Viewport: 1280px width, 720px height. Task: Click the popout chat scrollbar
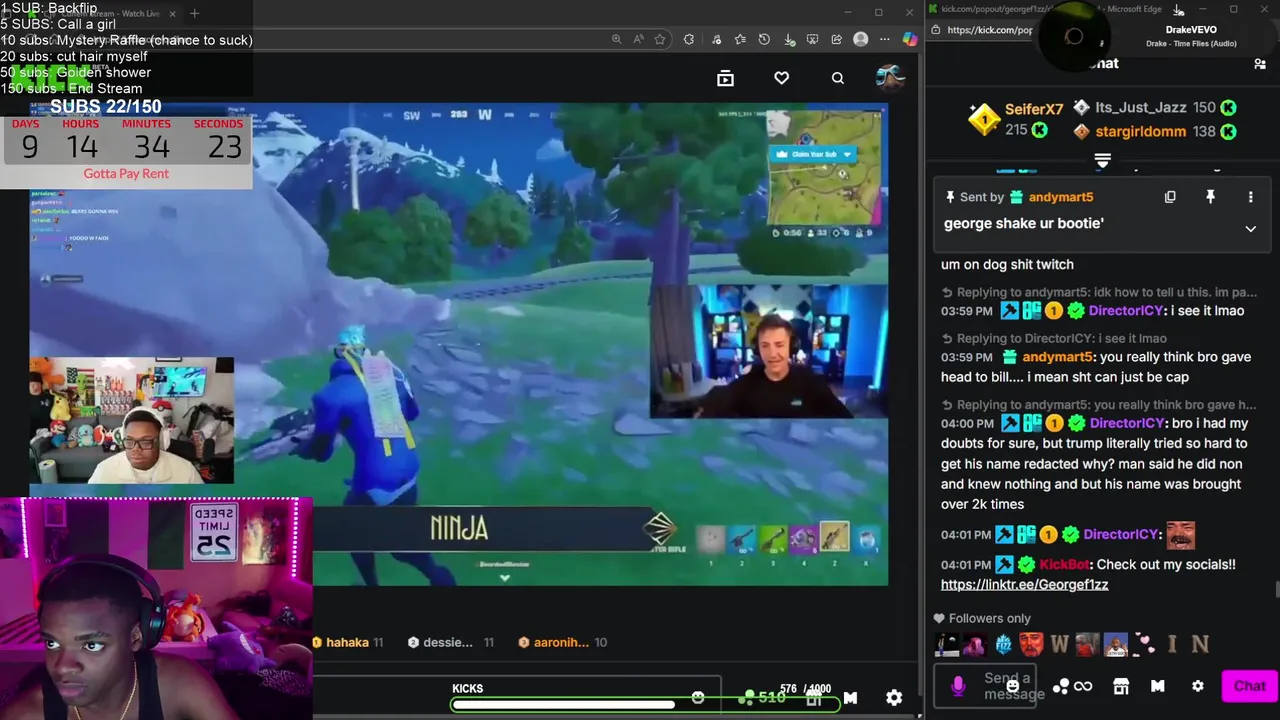(1276, 588)
